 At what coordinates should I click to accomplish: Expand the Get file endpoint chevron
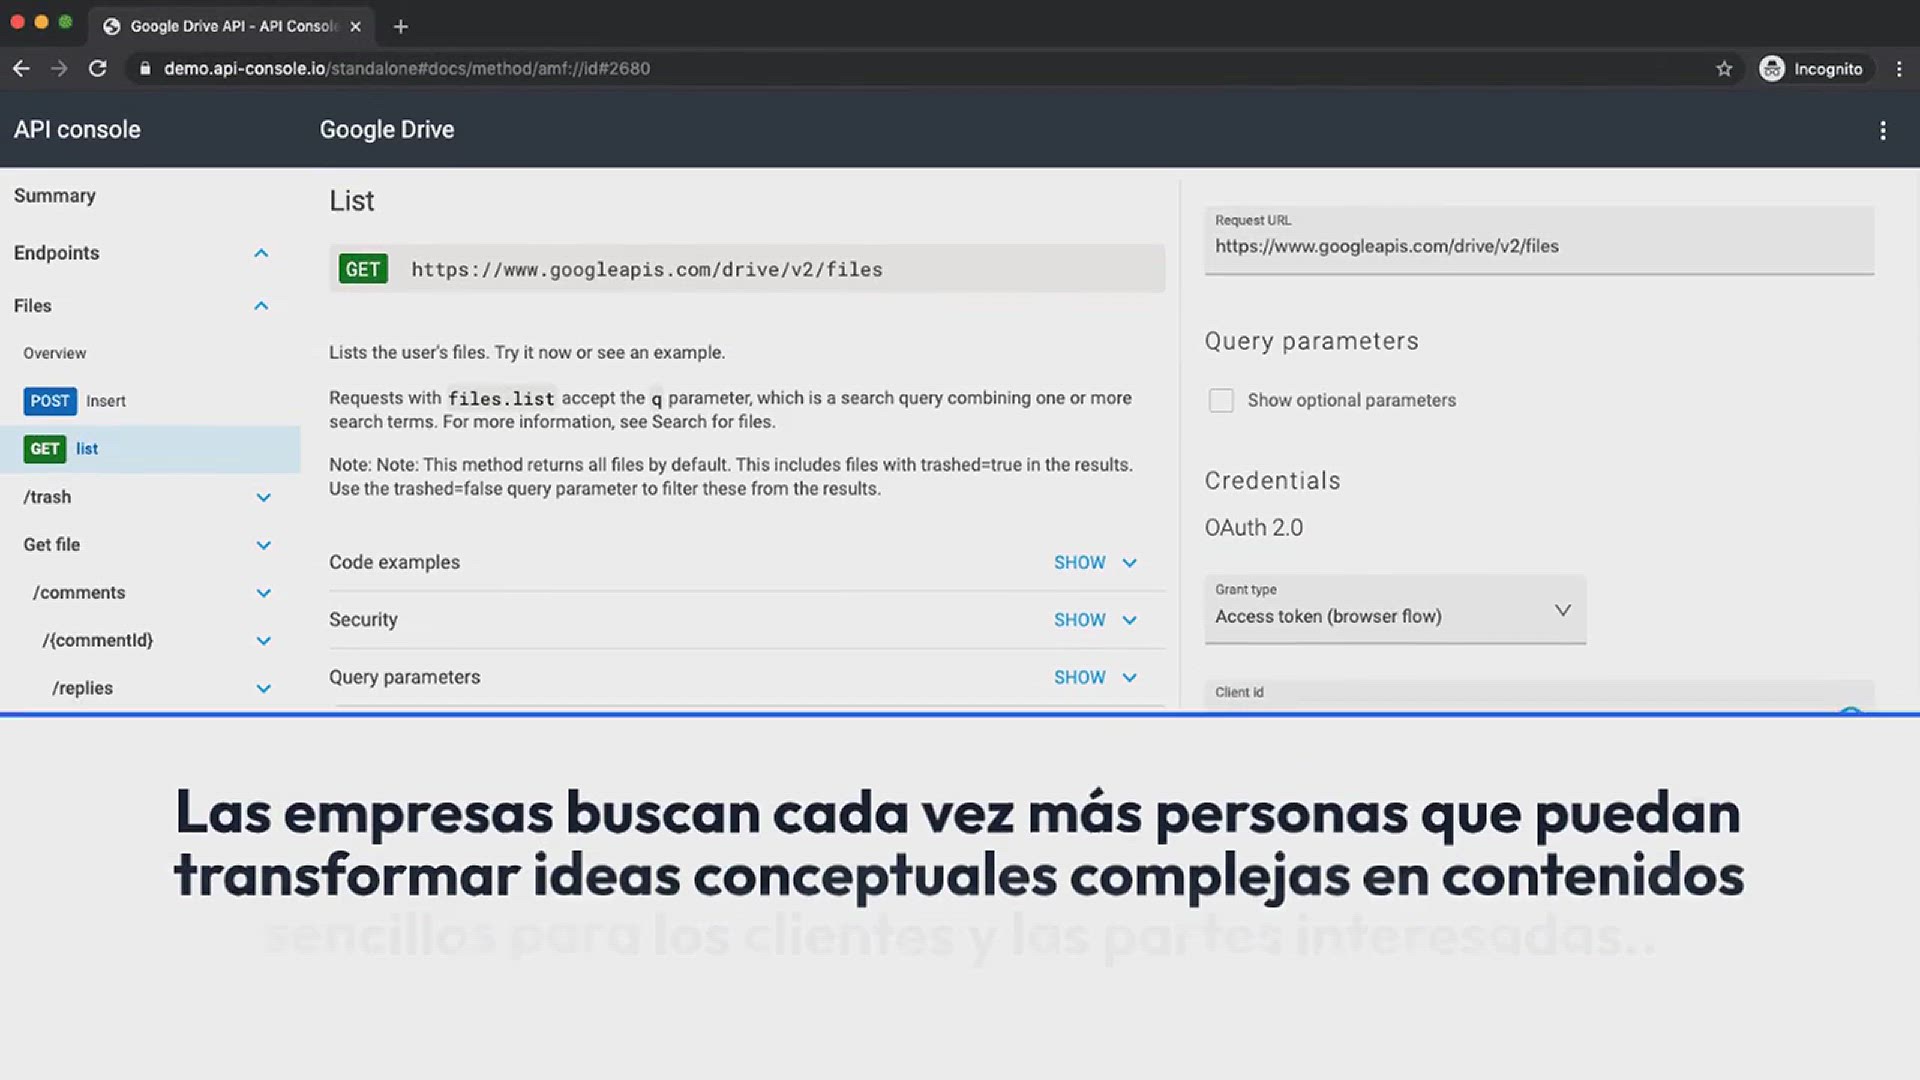click(263, 545)
